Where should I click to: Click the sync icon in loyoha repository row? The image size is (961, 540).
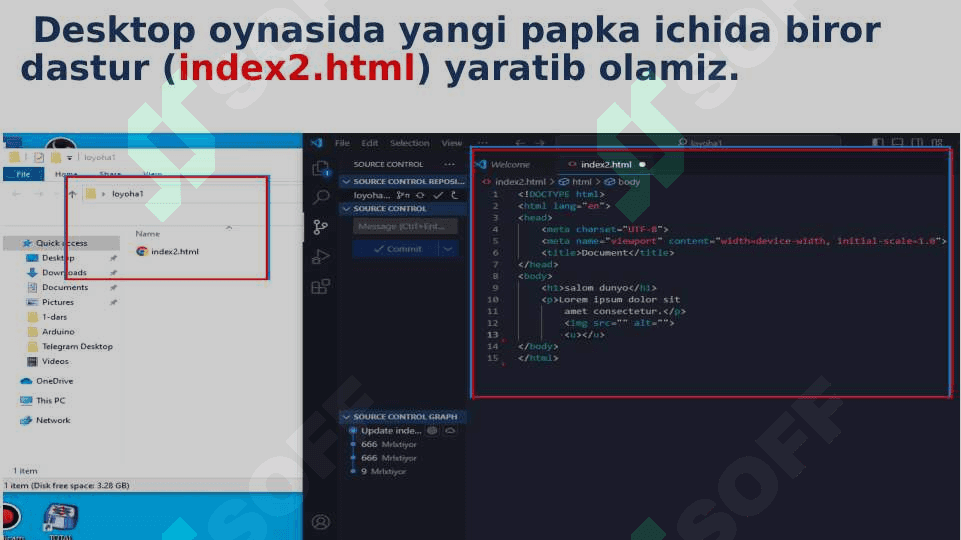tap(420, 195)
